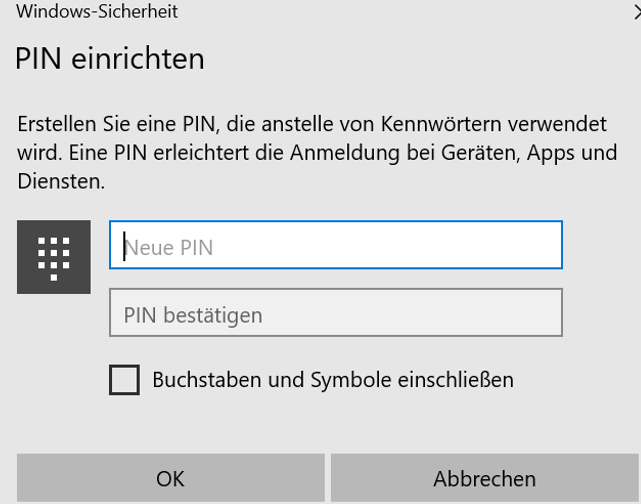
Task: Cancel PIN setup with Abbrechen
Action: click(x=484, y=479)
